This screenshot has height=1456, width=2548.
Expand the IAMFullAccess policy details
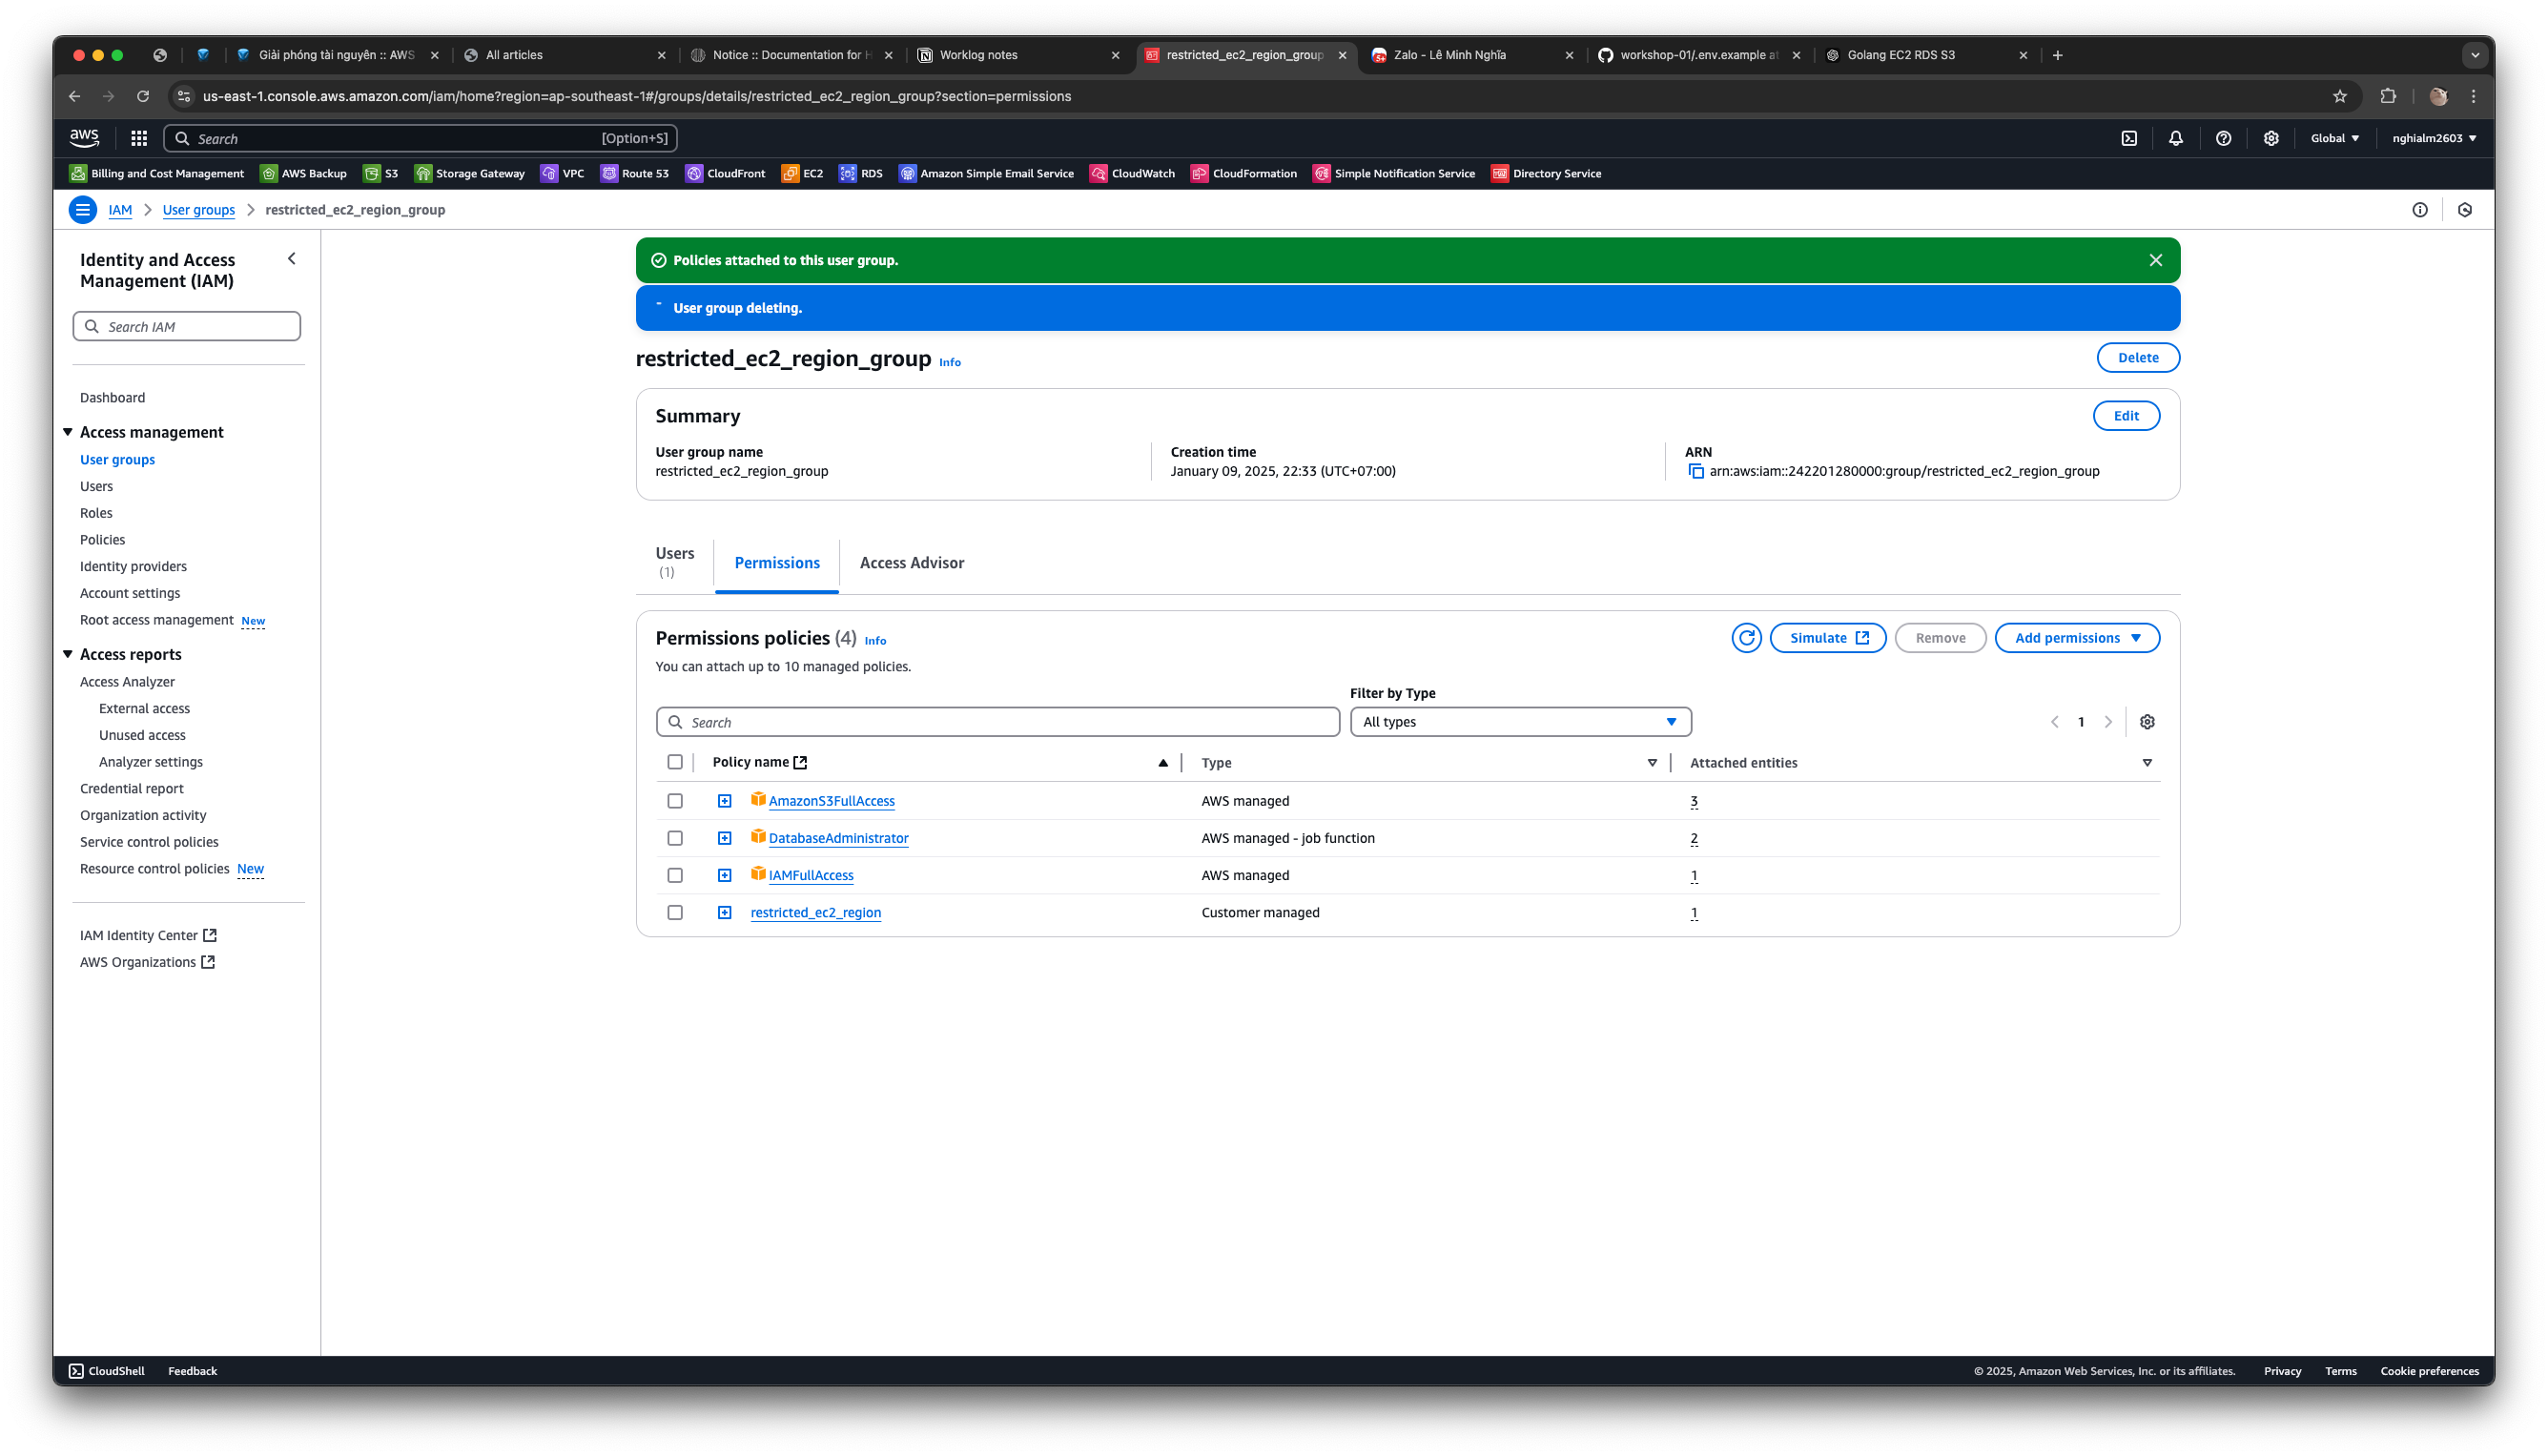click(725, 875)
